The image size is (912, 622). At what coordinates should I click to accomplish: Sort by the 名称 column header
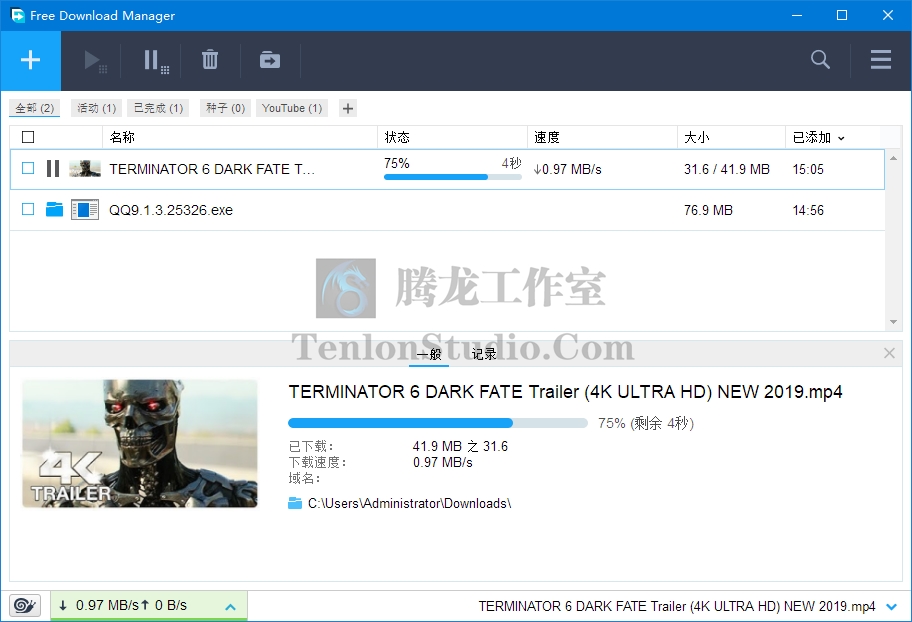click(x=240, y=137)
